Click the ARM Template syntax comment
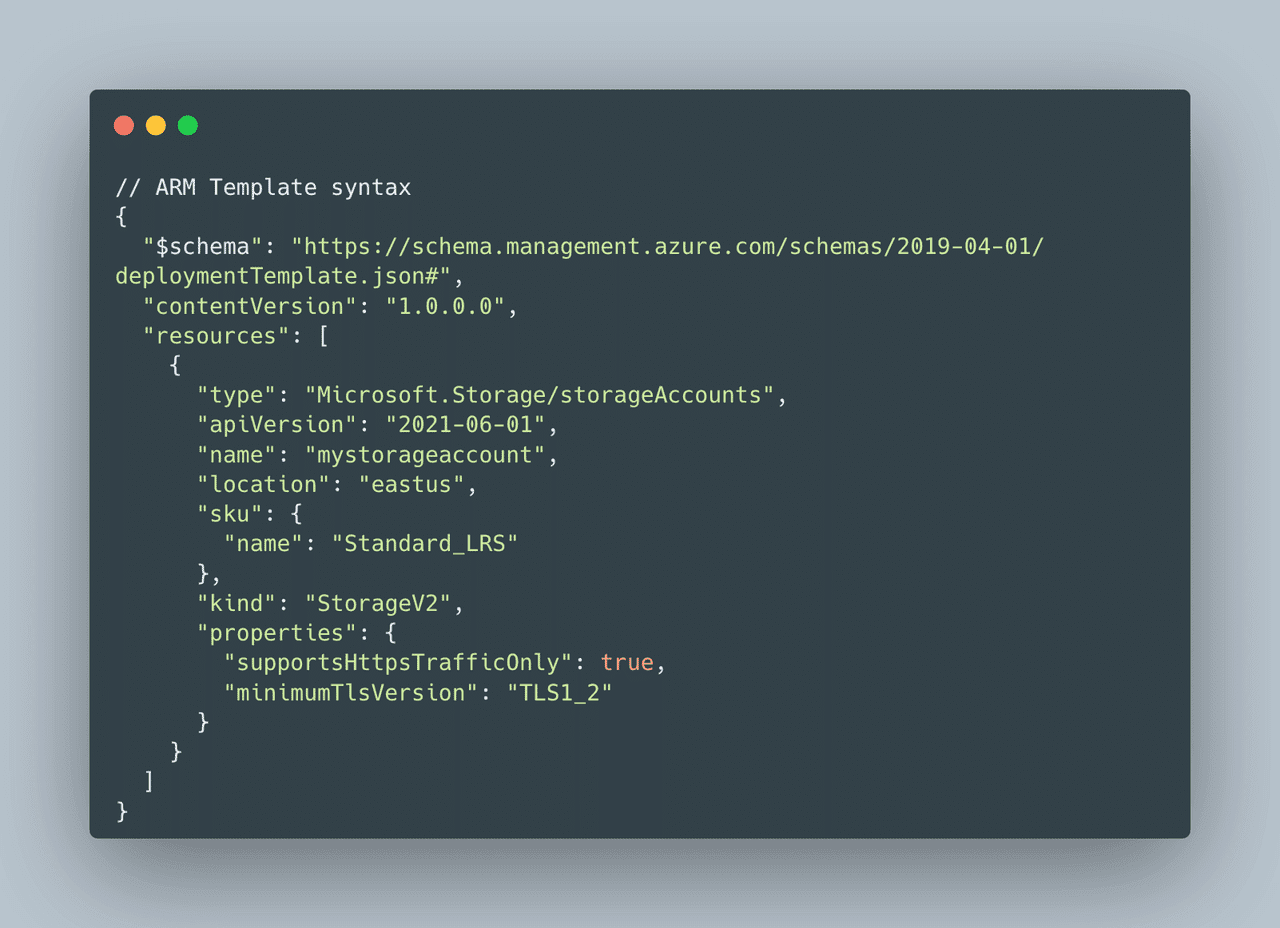Image resolution: width=1280 pixels, height=928 pixels. [x=264, y=187]
